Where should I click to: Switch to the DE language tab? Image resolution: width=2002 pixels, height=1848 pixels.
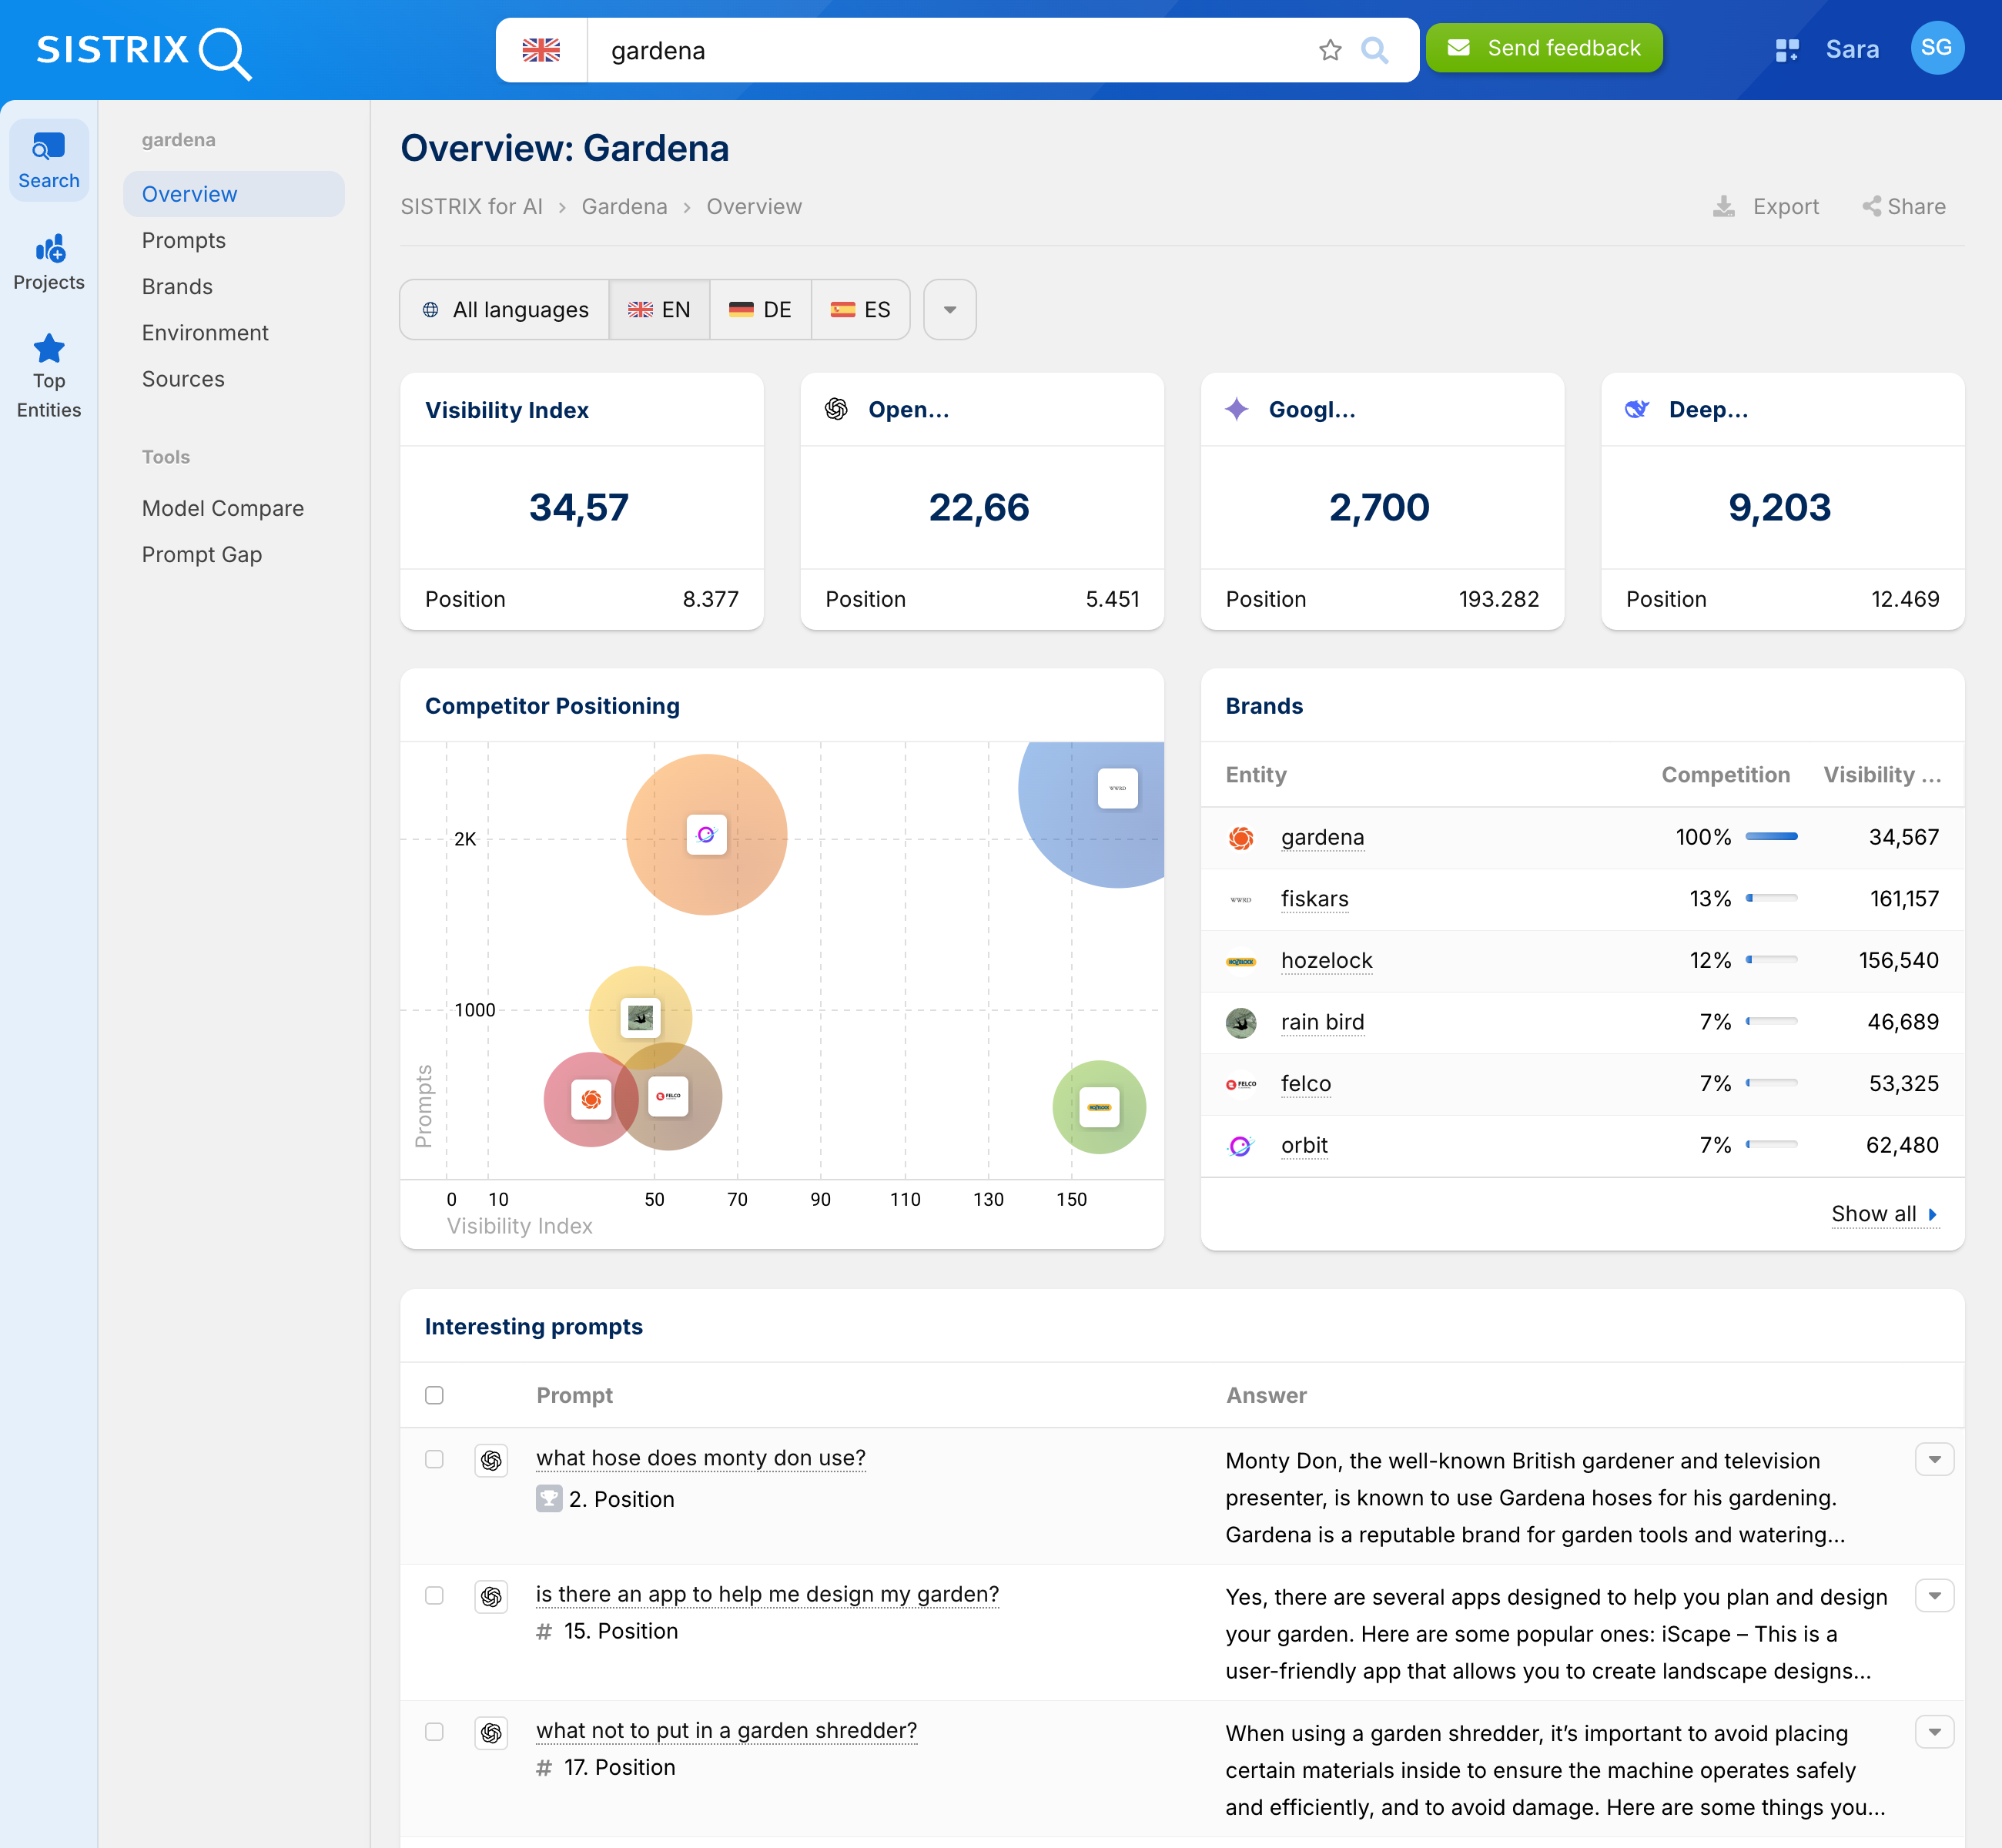tap(760, 309)
